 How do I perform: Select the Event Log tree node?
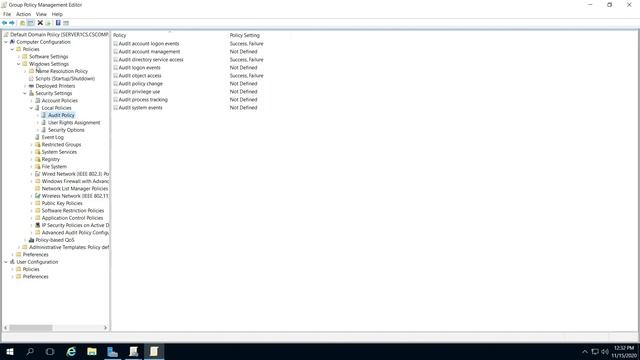coord(53,138)
